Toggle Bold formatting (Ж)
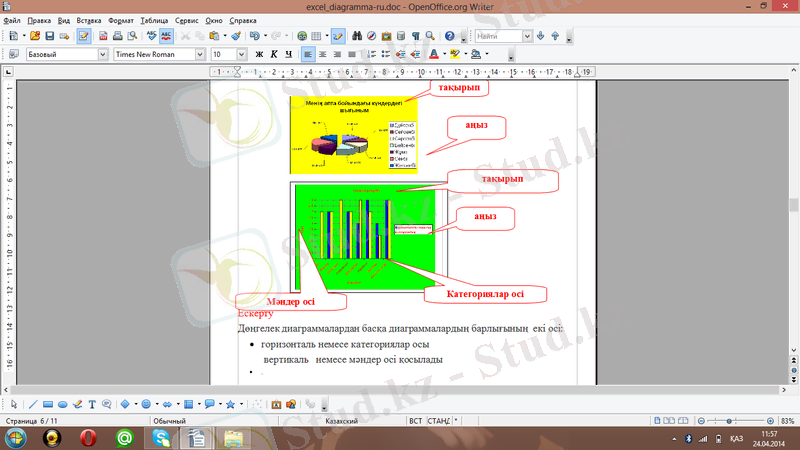Viewport: 800px width, 450px height. (x=259, y=54)
